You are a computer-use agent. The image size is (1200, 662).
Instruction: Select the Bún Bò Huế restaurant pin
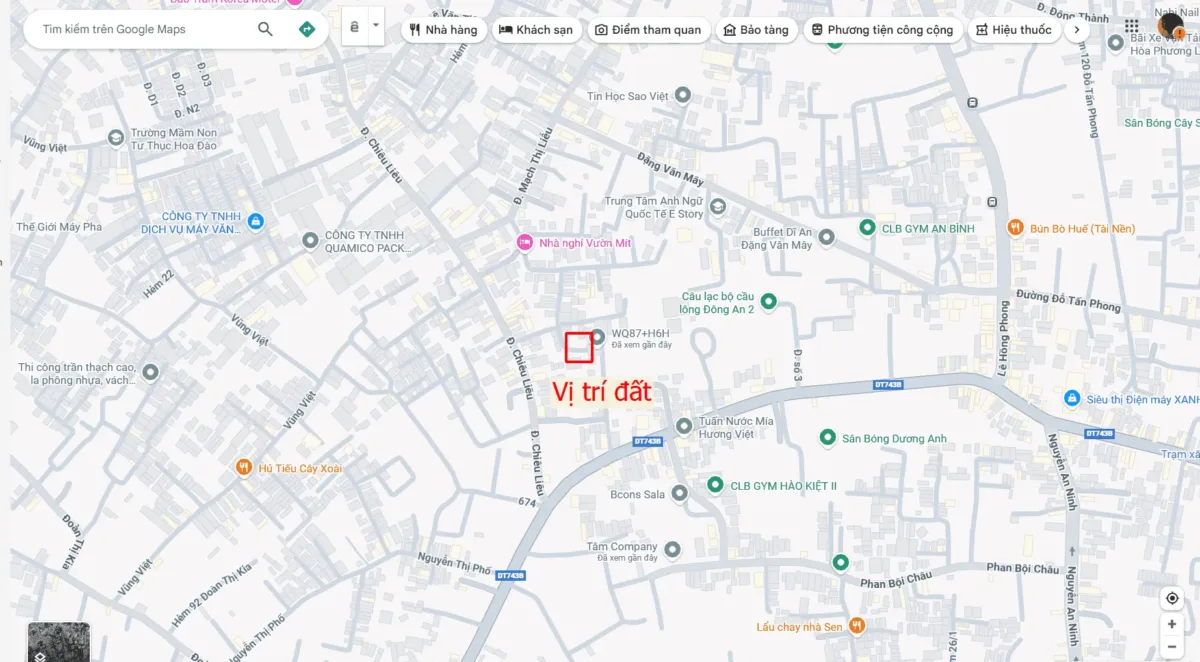[x=1015, y=228]
